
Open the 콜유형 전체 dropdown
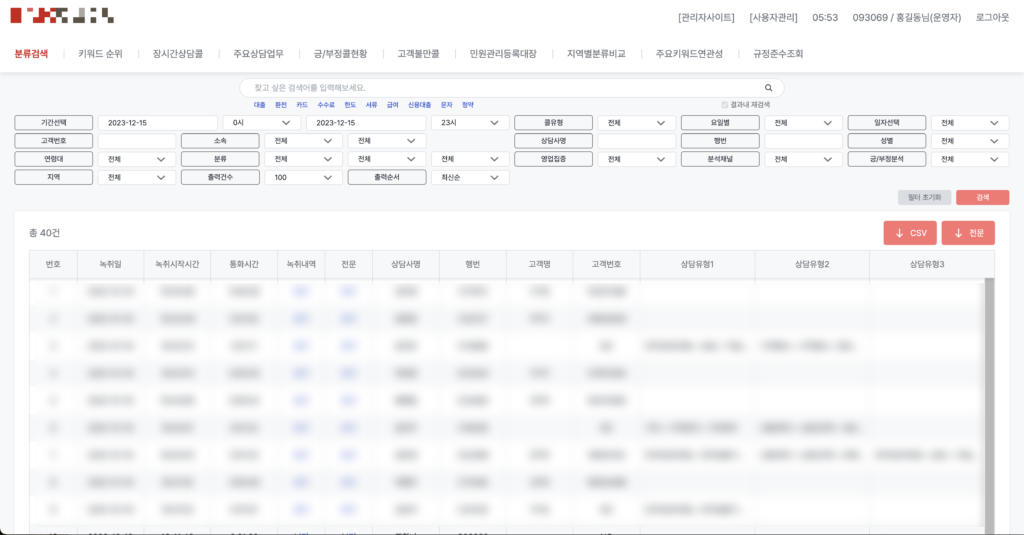(x=636, y=123)
